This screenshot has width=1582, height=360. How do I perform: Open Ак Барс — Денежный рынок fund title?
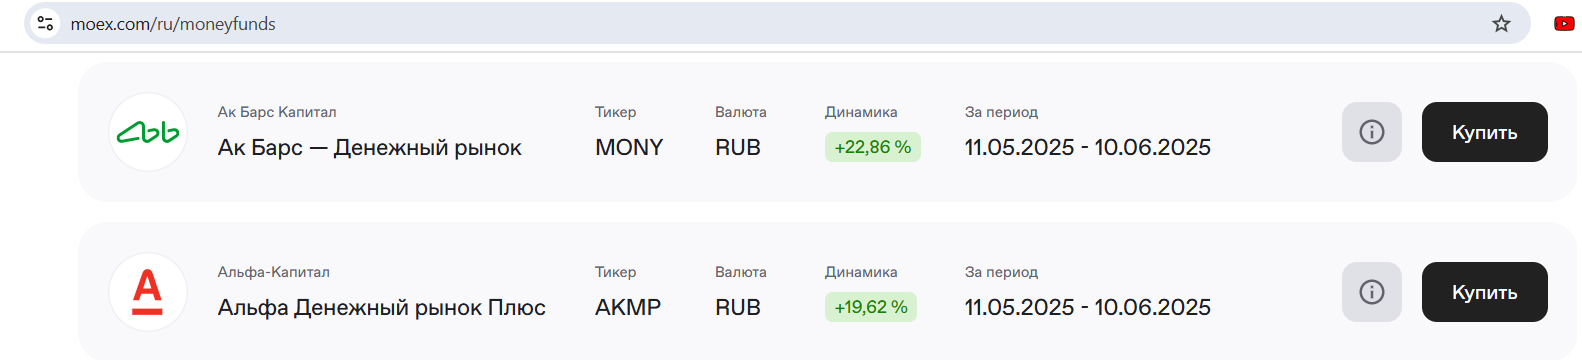pos(370,148)
